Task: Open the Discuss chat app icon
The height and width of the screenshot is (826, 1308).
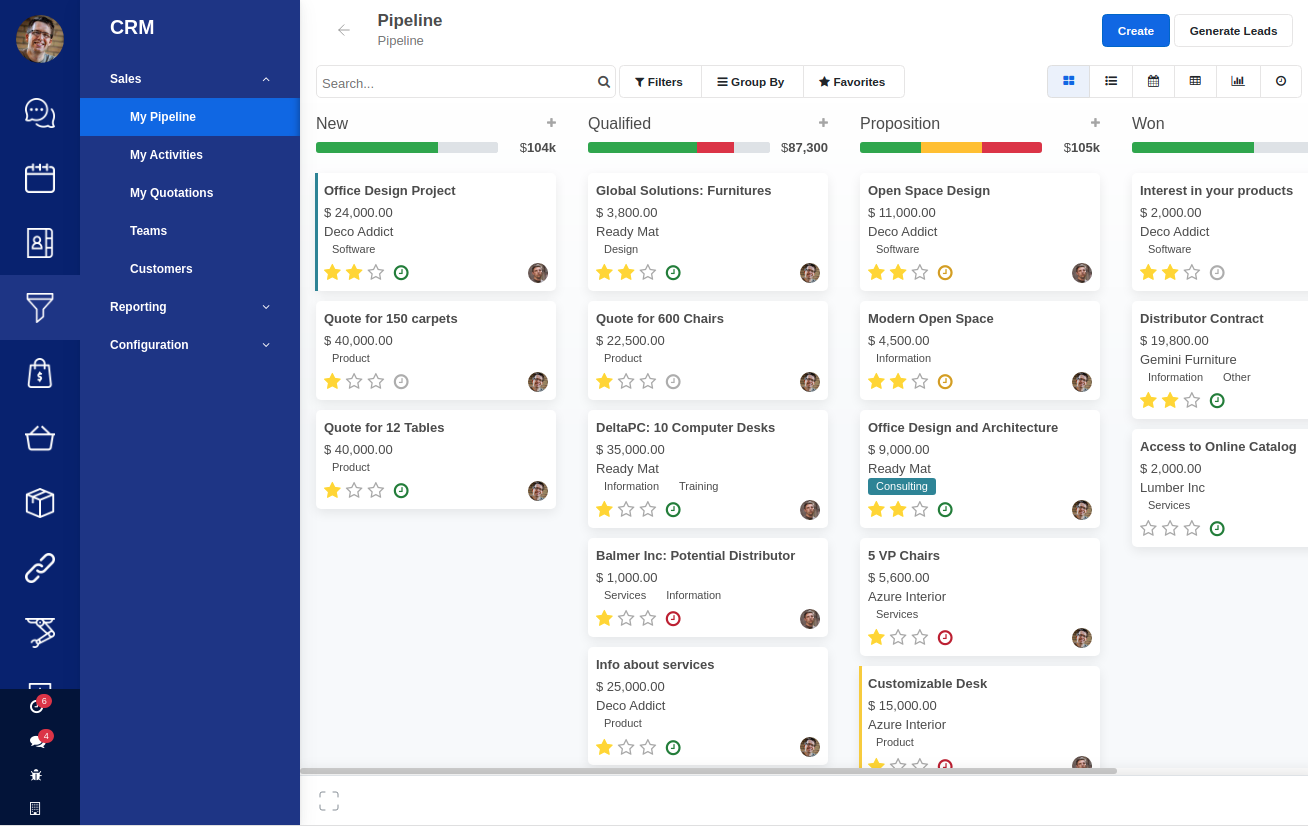Action: pos(40,113)
